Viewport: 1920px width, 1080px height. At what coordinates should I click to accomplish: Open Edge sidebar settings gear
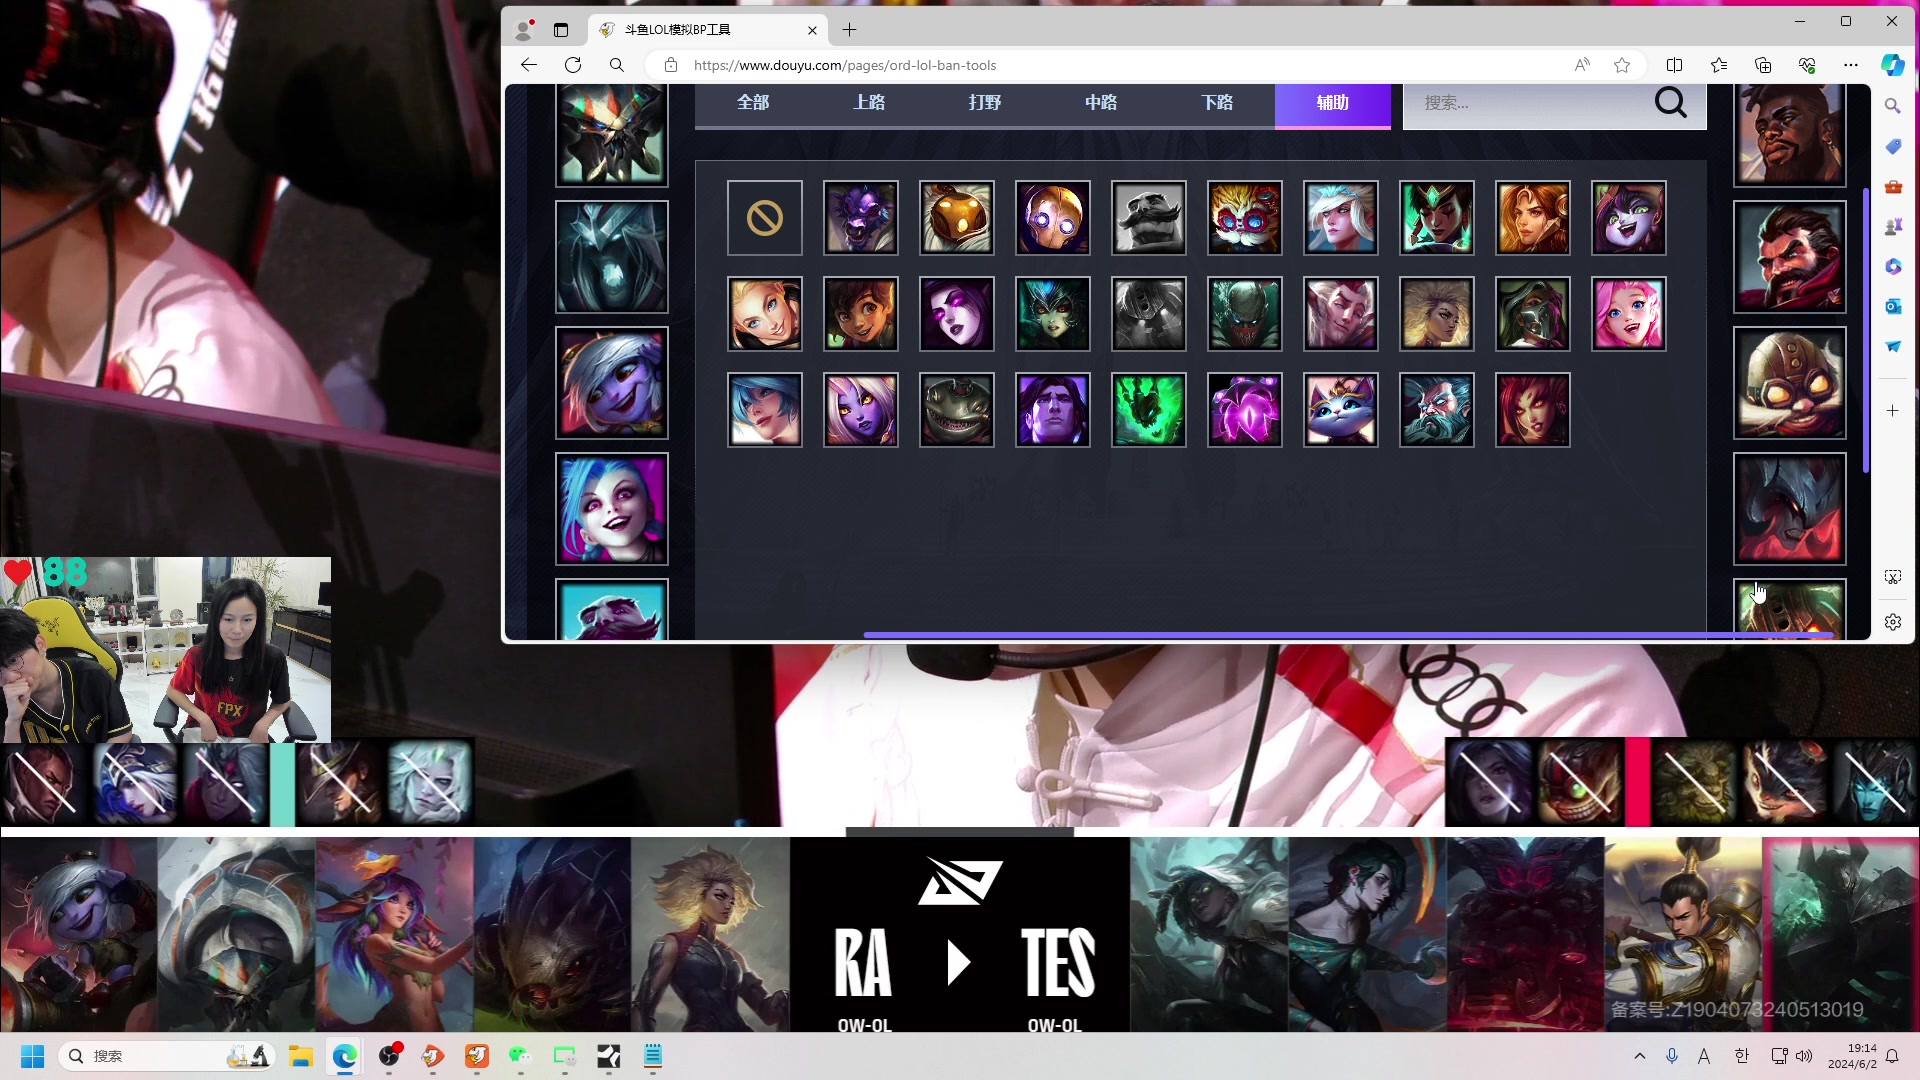point(1892,622)
